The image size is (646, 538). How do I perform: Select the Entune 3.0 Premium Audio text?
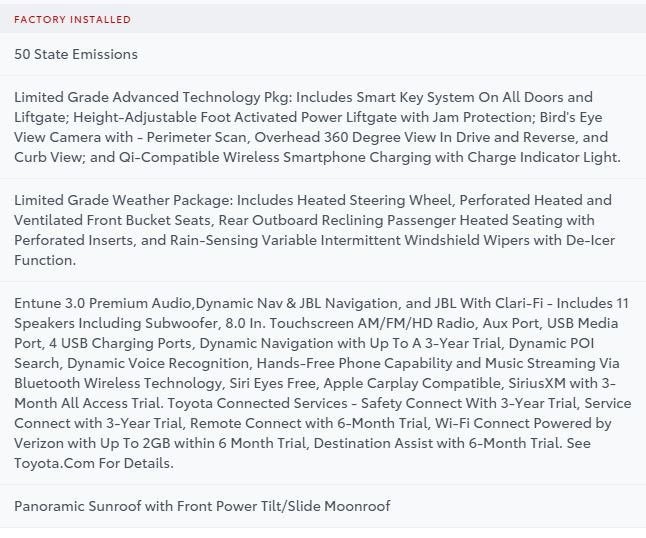point(103,303)
